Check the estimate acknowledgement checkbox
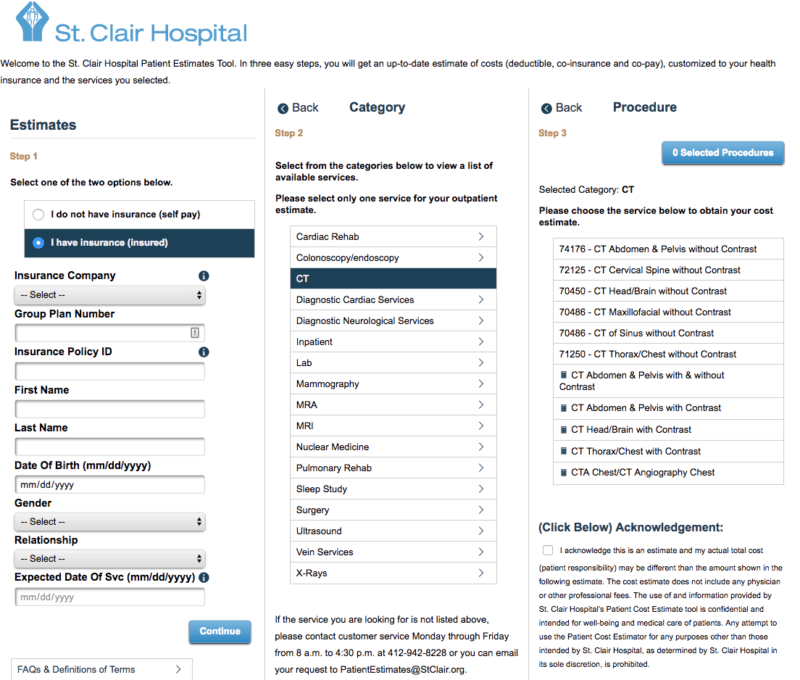The image size is (800, 680). 547,549
